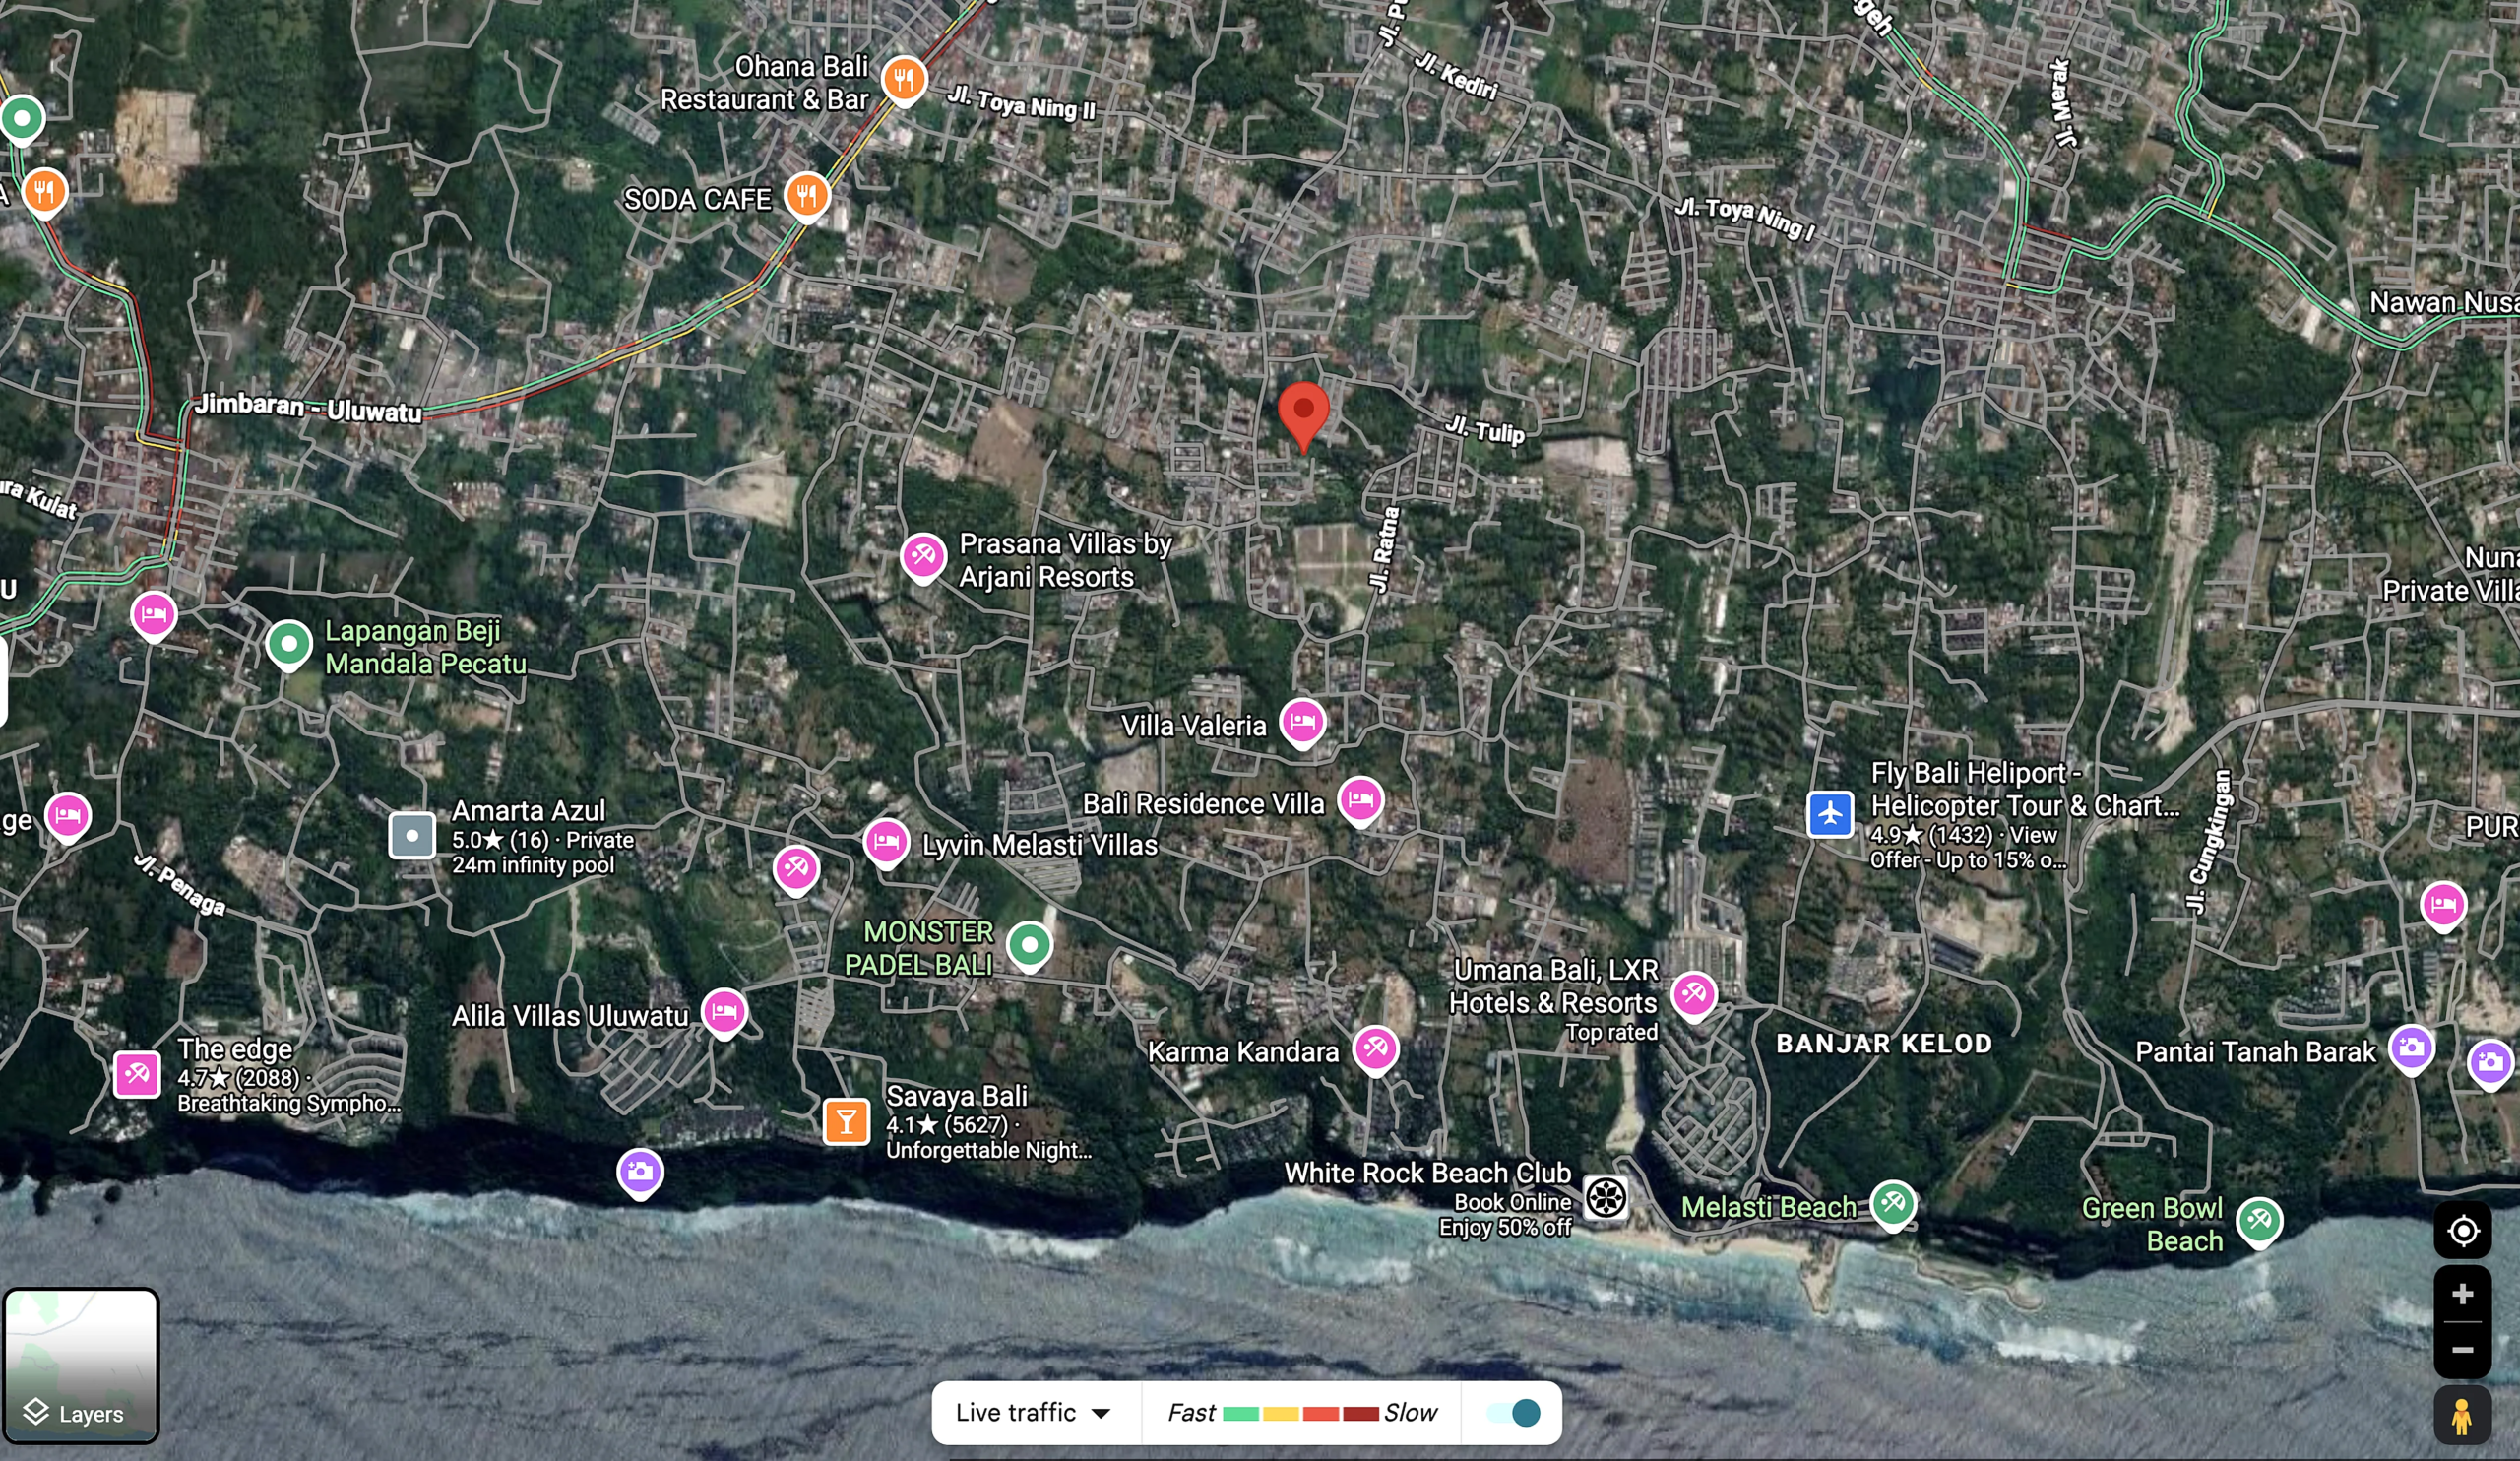
Task: Click the Nawan Nusa label at right edge
Action: pyautogui.click(x=2443, y=302)
